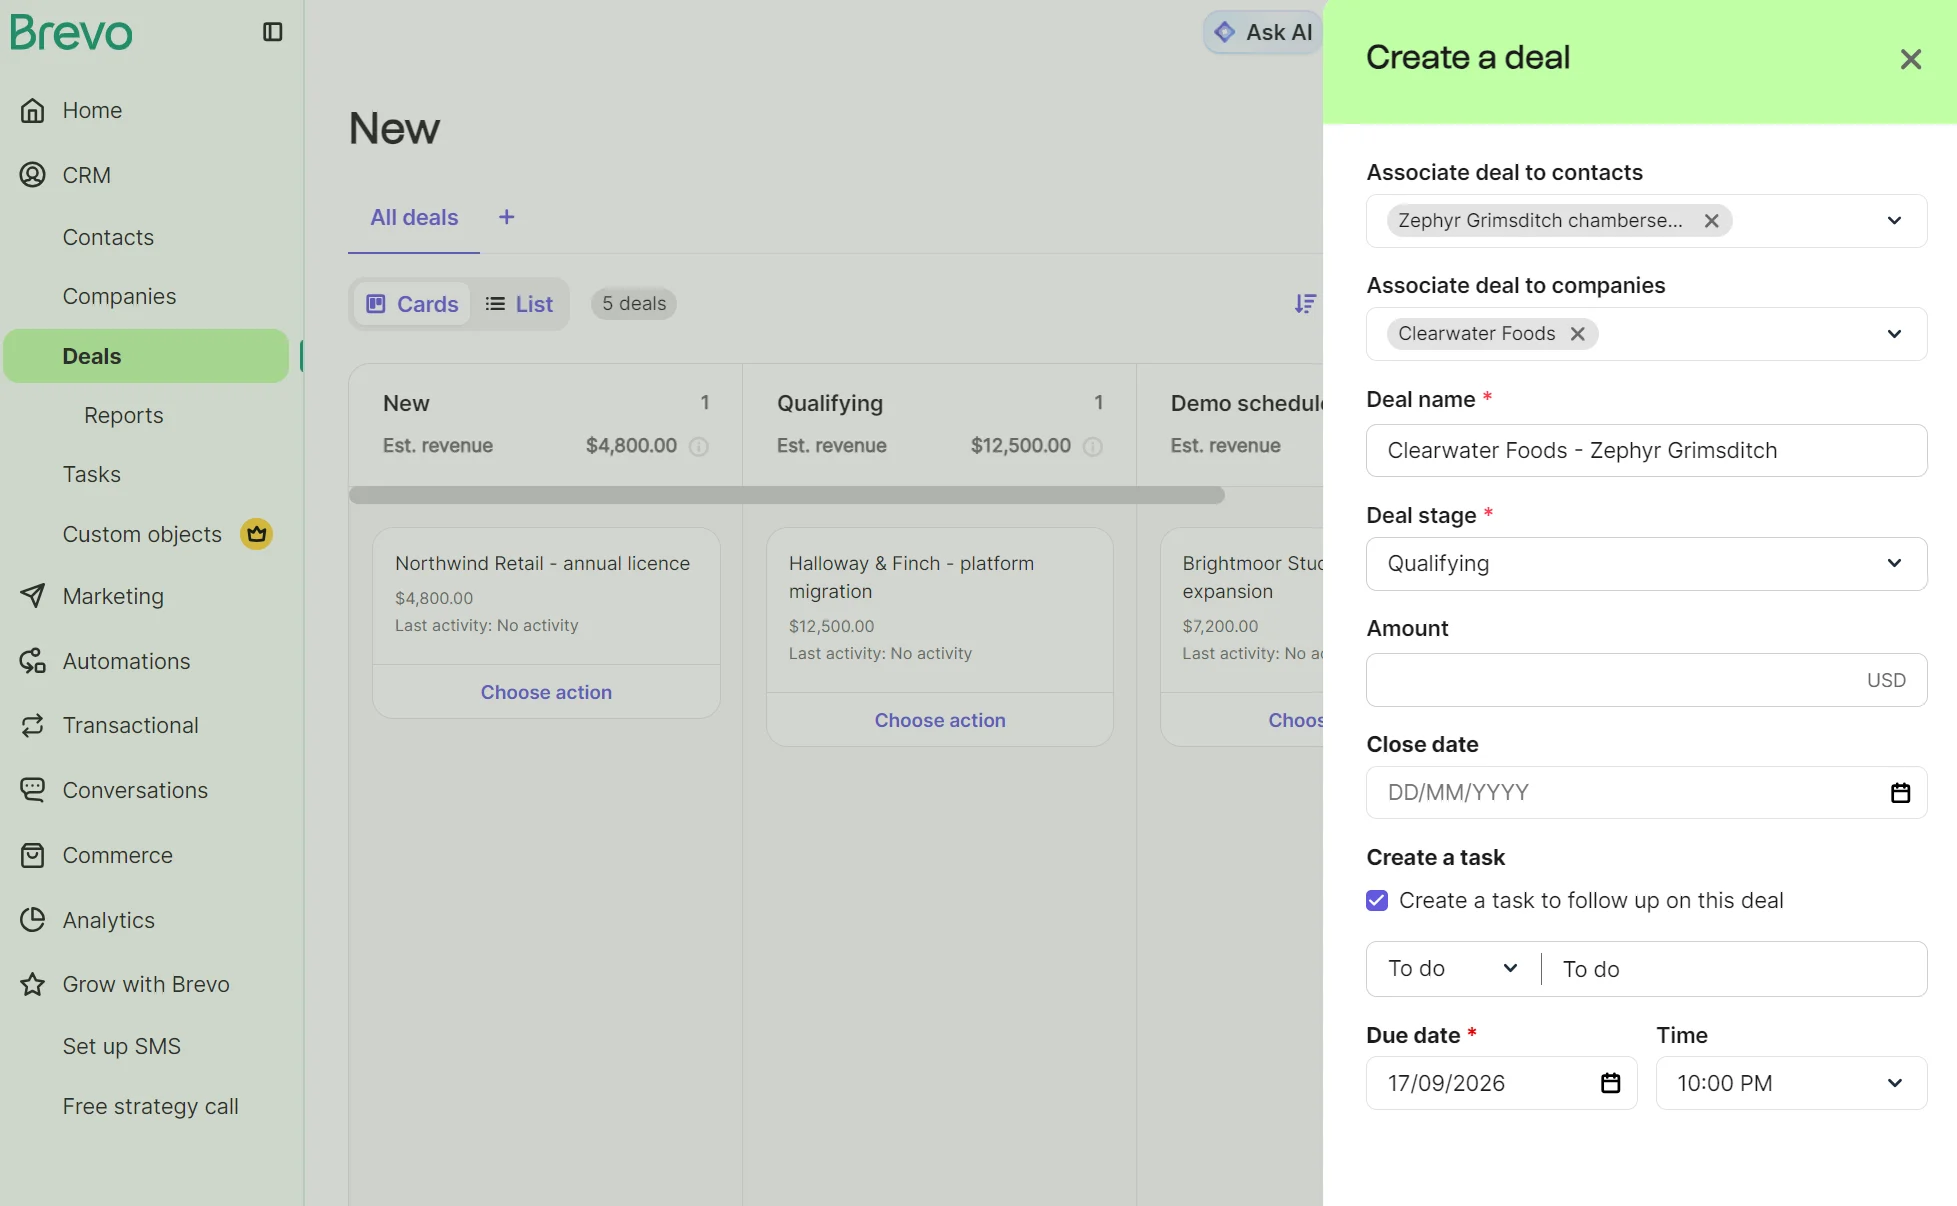Close the Create a deal panel
The width and height of the screenshot is (1957, 1206).
pyautogui.click(x=1911, y=60)
